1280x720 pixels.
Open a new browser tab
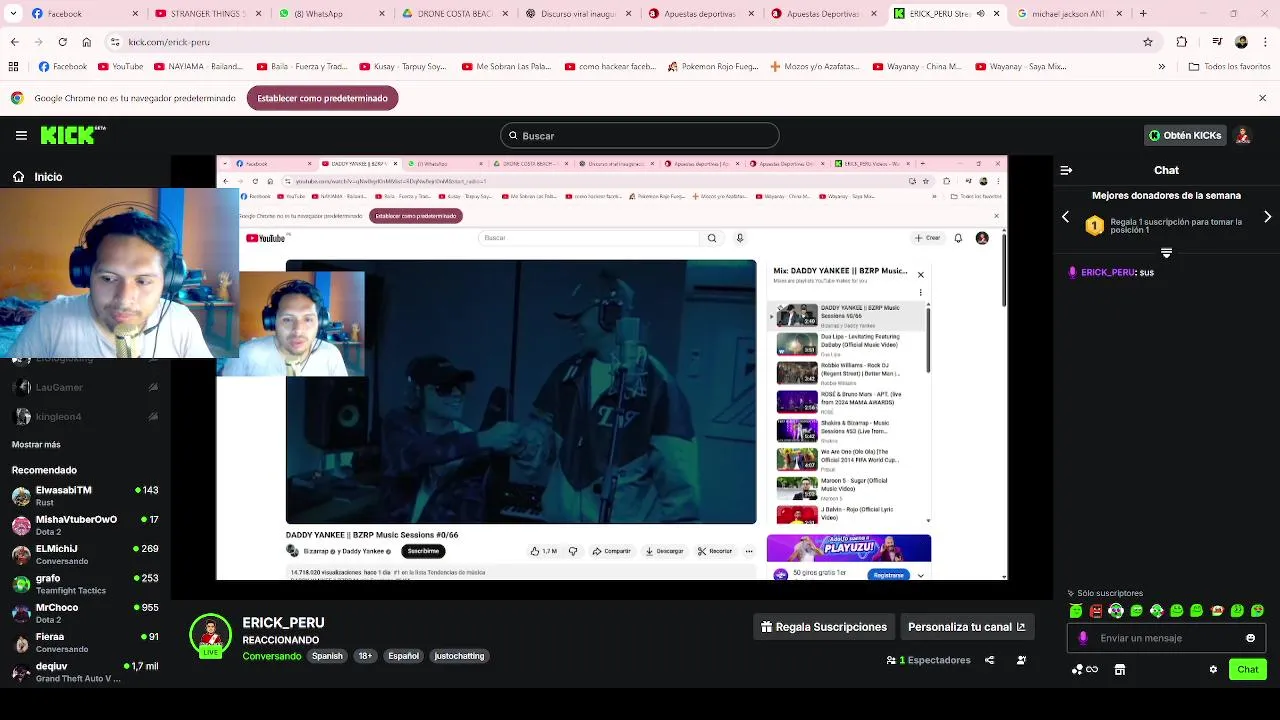(x=1143, y=14)
